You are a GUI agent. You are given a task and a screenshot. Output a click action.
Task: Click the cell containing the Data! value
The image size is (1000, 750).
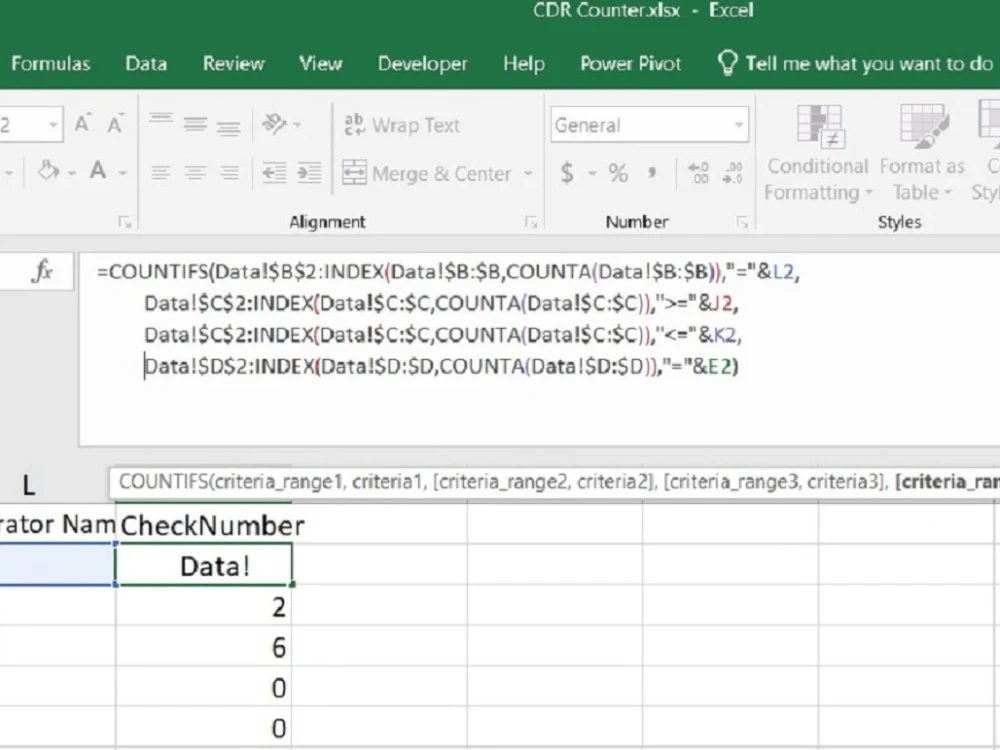click(205, 564)
